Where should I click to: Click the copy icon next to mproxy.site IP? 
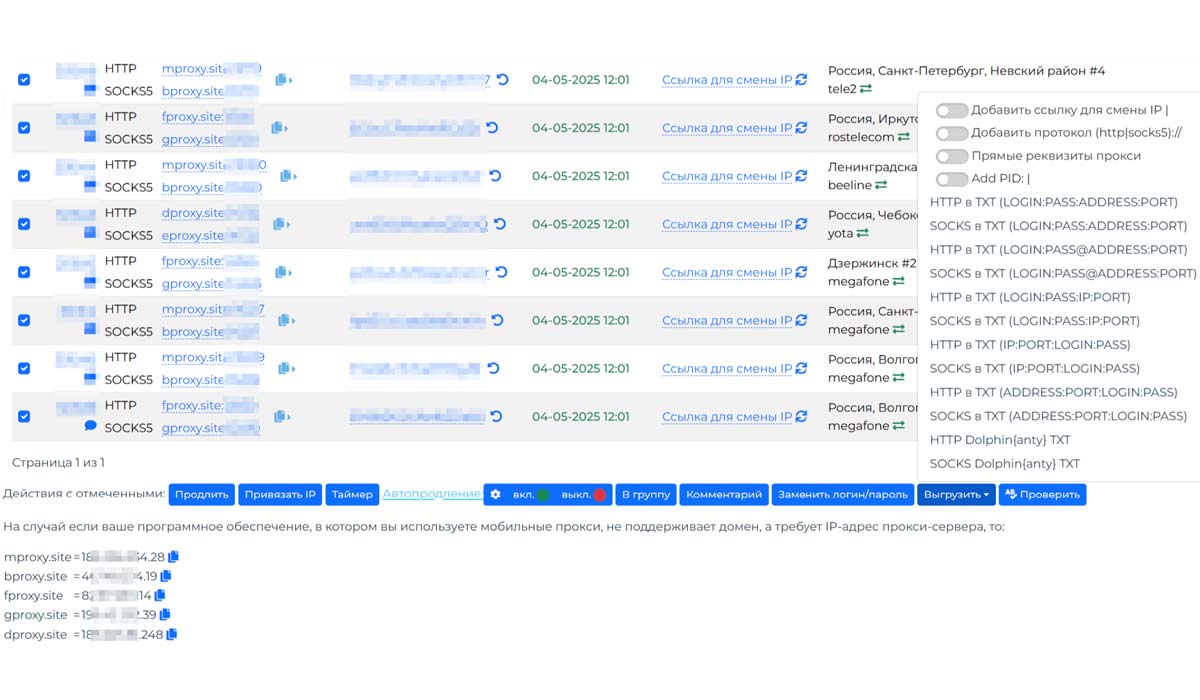pos(174,557)
